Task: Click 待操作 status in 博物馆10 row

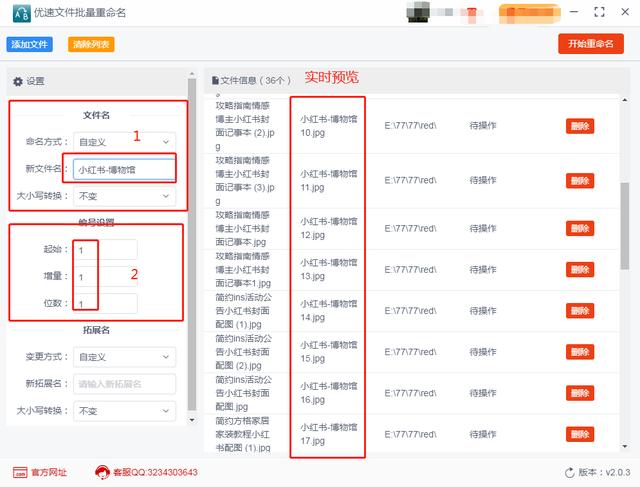Action: coord(482,126)
